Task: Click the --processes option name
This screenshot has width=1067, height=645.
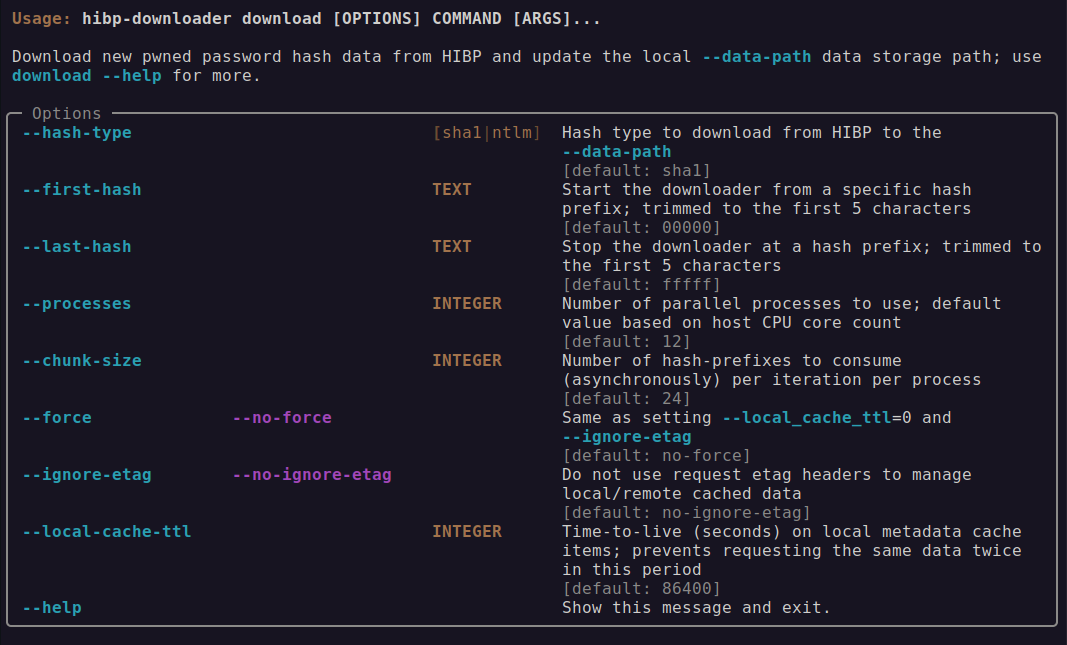Action: pos(77,304)
